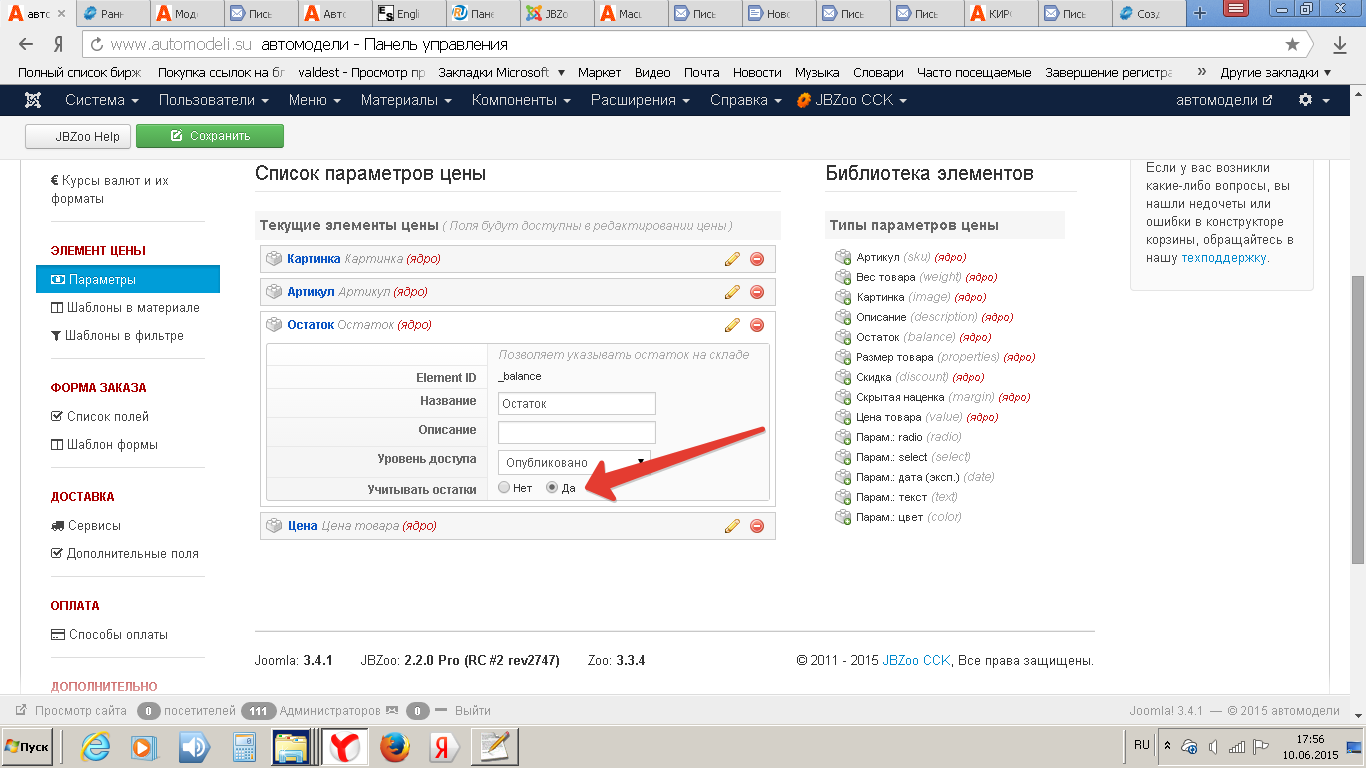This screenshot has height=768, width=1366.
Task: Click the pencil edit icon for Картинка
Action: (x=732, y=259)
